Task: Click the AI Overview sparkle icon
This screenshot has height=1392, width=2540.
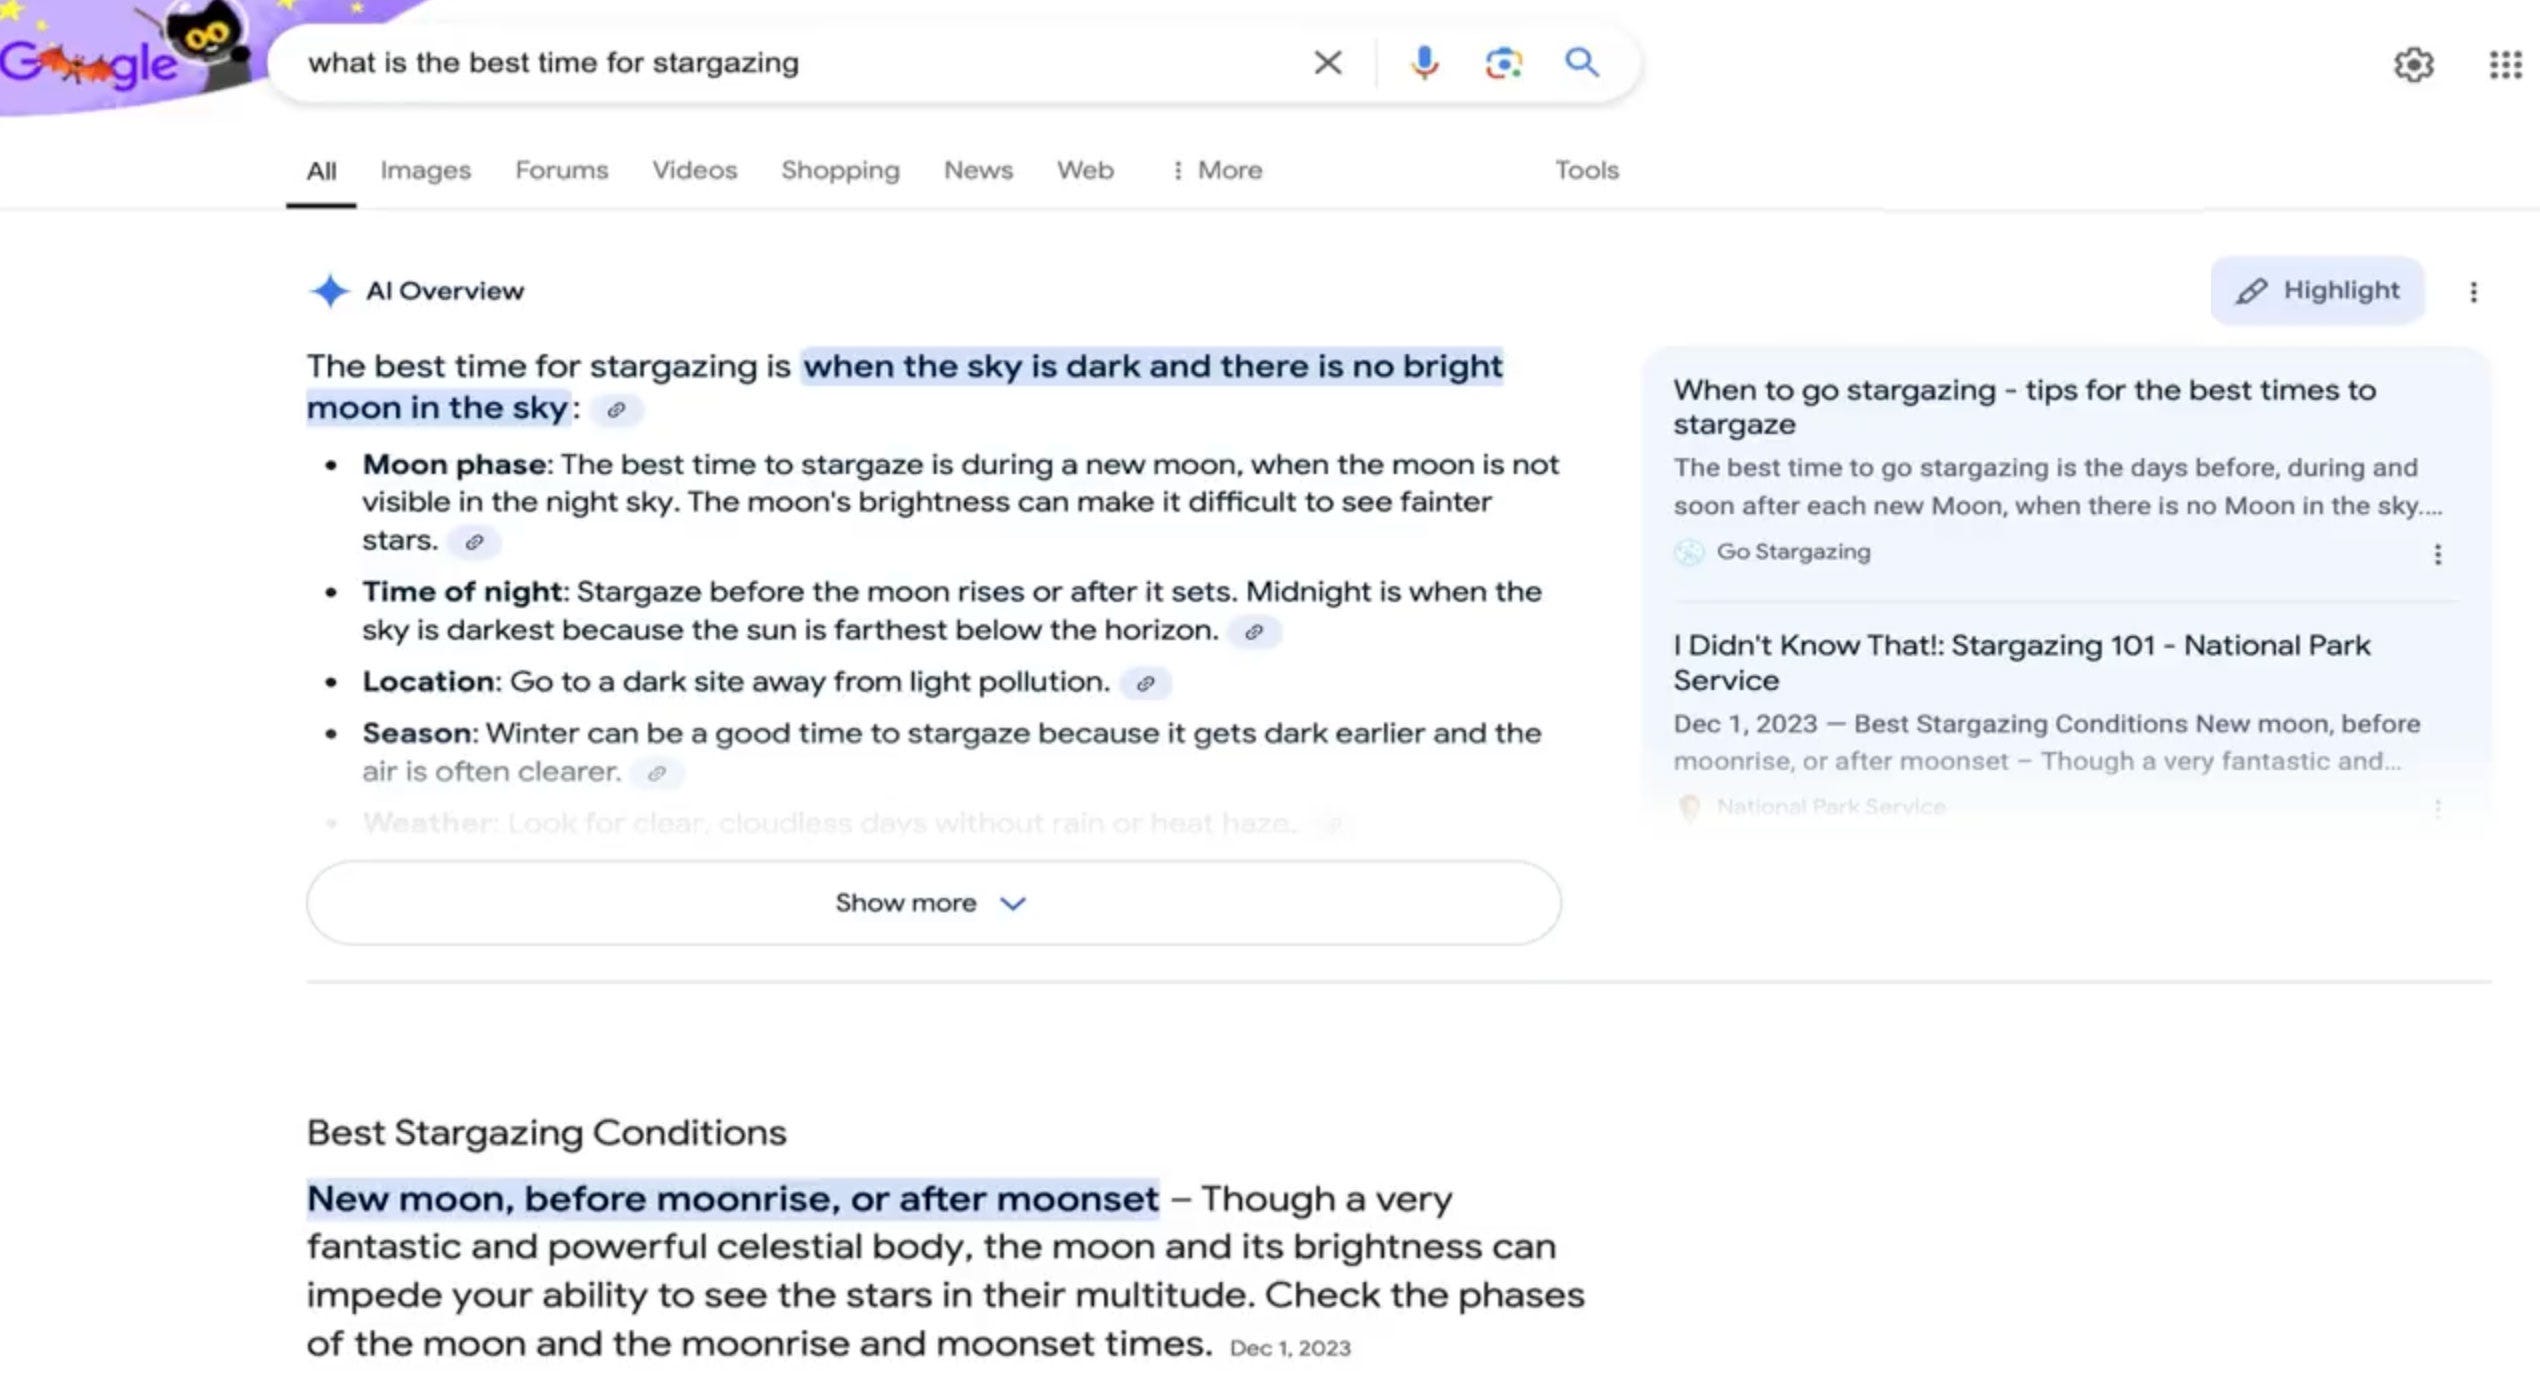Action: point(329,291)
